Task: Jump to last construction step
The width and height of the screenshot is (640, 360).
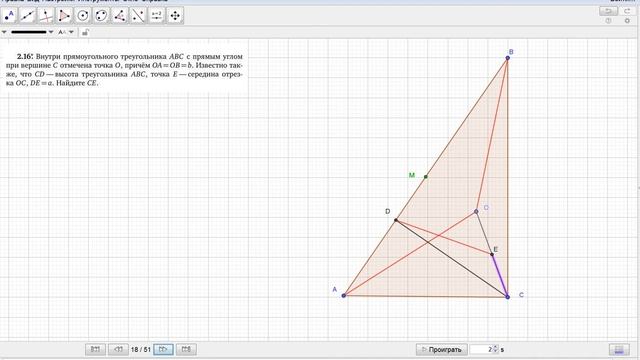Action: click(186, 349)
